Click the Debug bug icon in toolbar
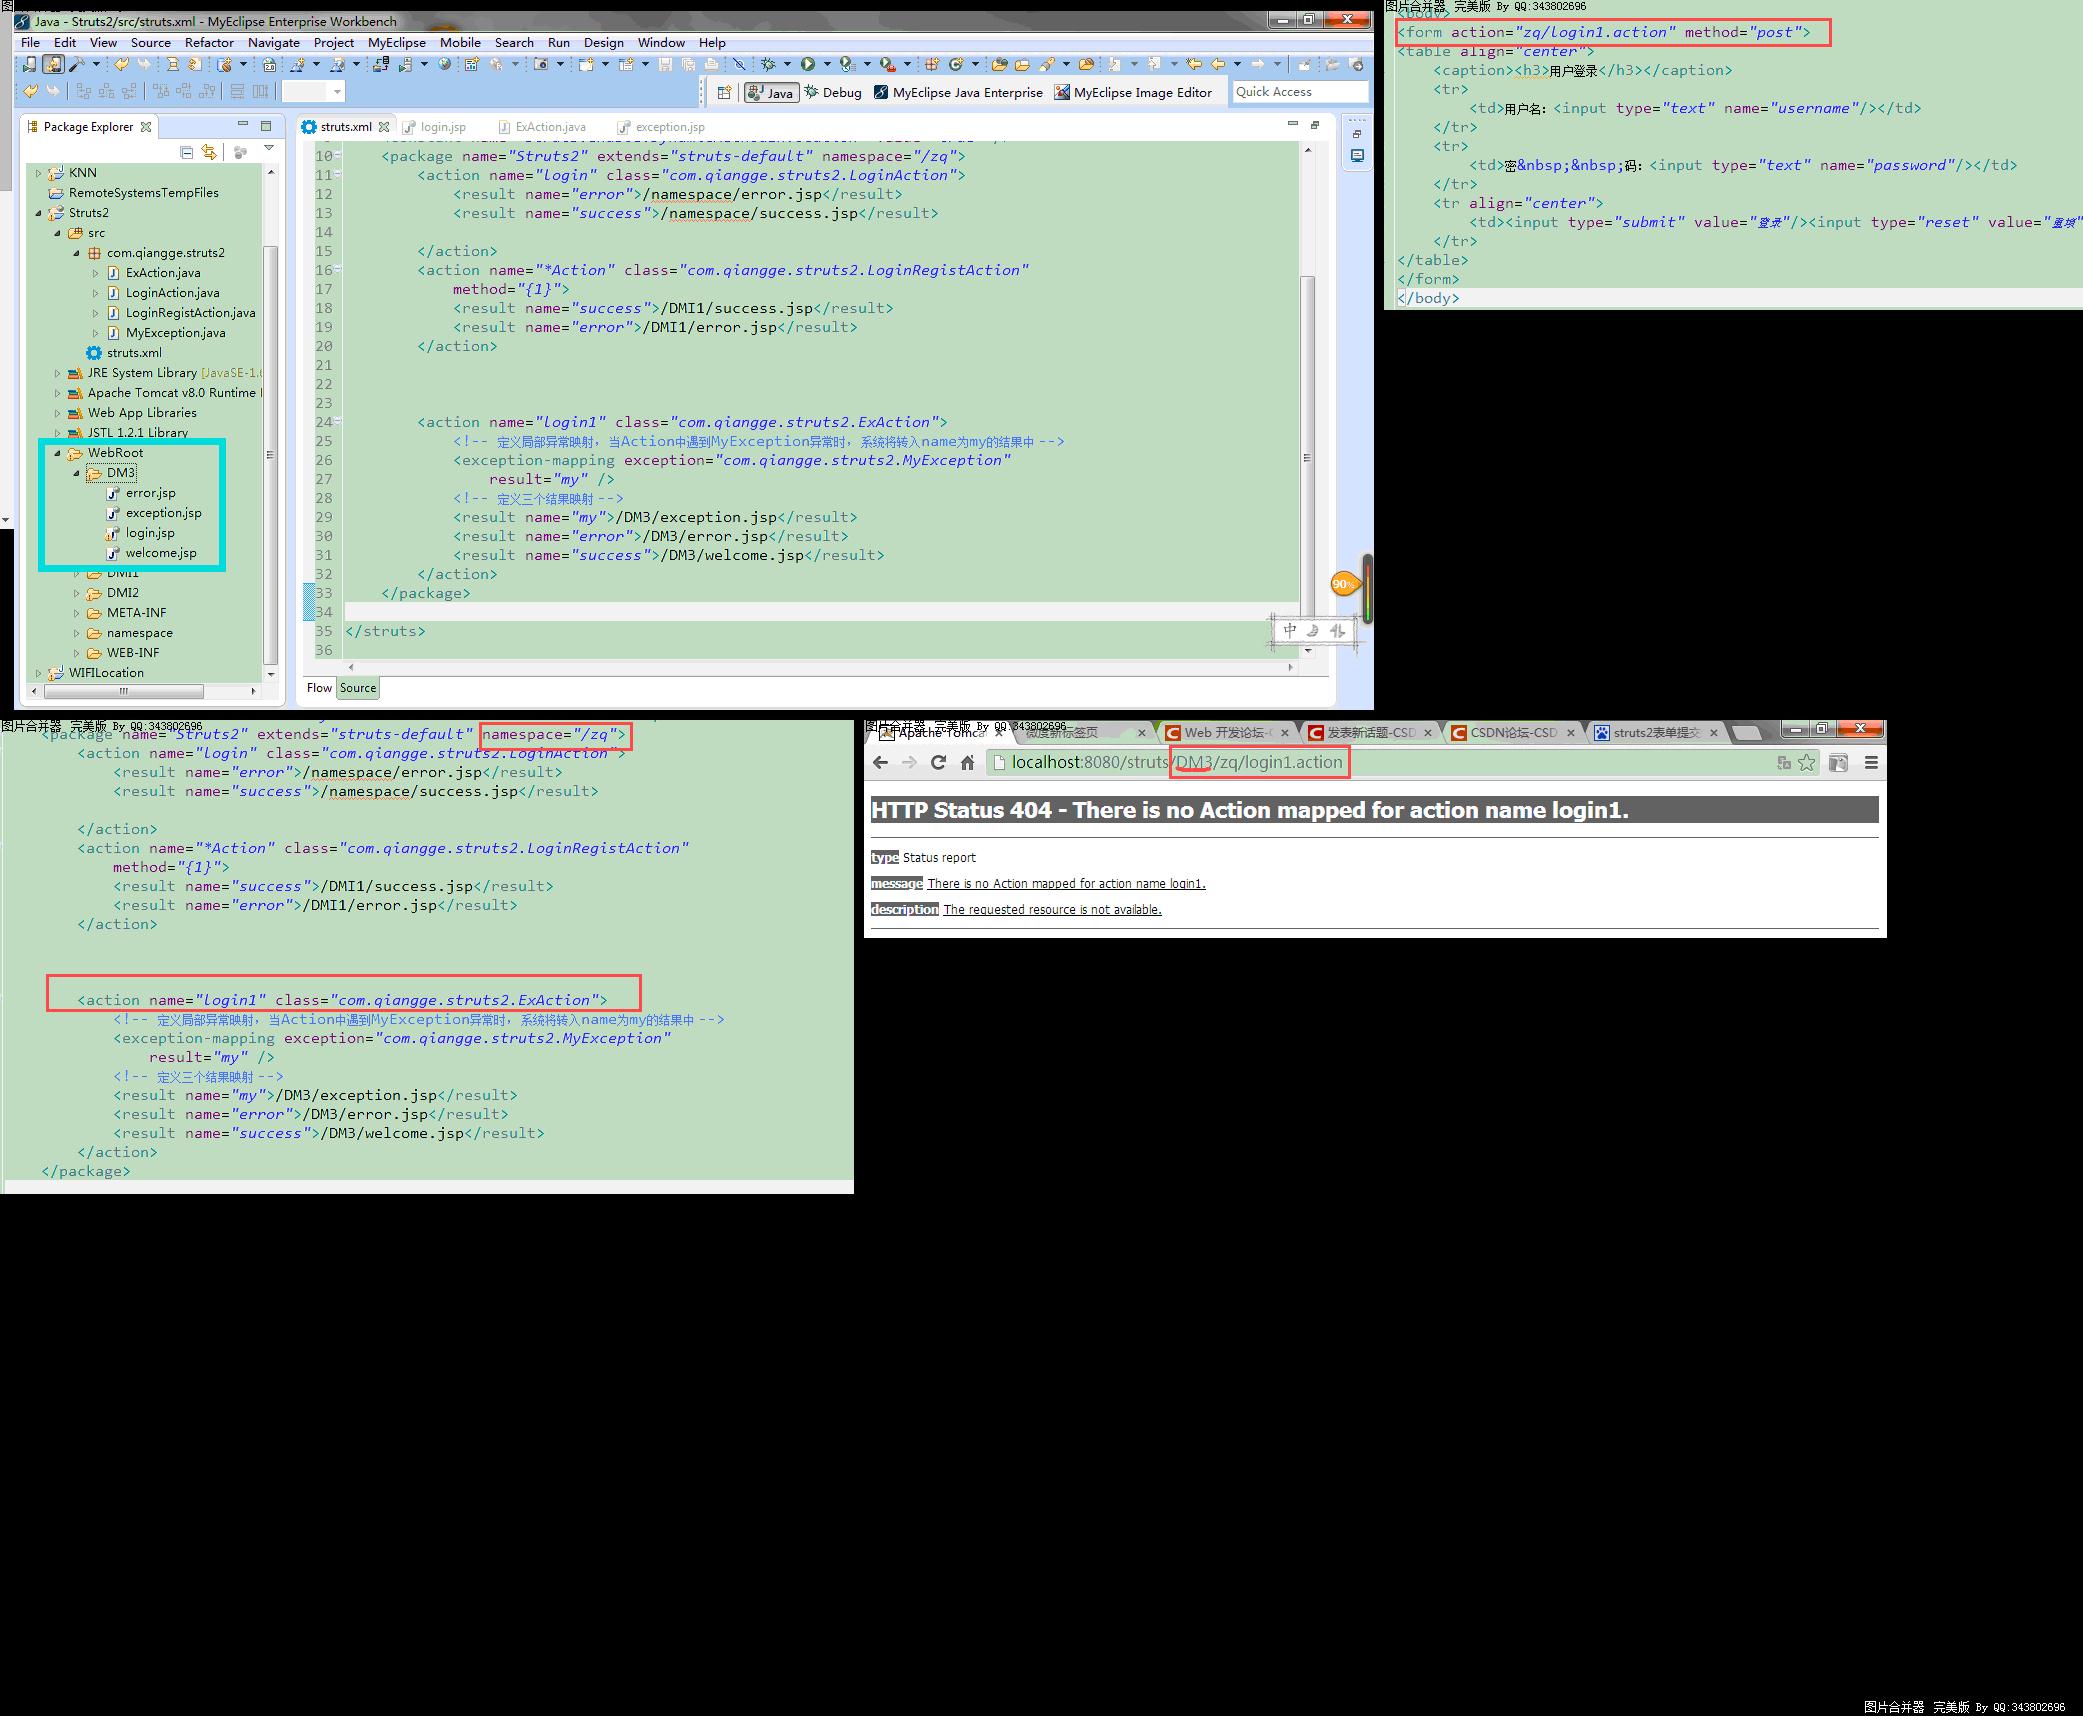 (768, 64)
